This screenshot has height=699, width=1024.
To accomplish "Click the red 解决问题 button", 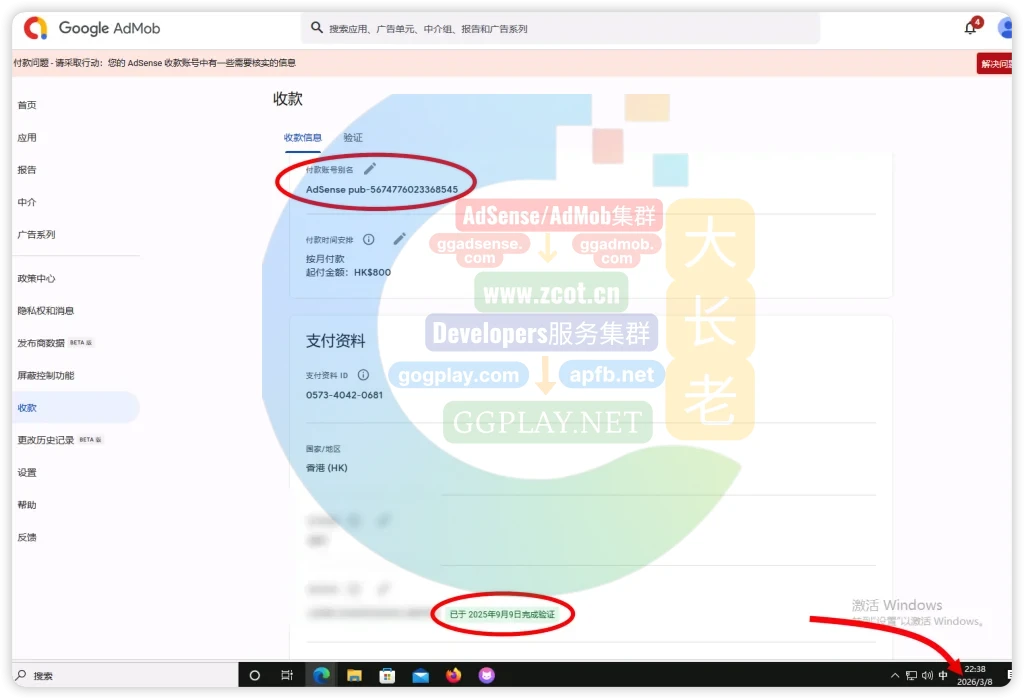I will [x=996, y=63].
